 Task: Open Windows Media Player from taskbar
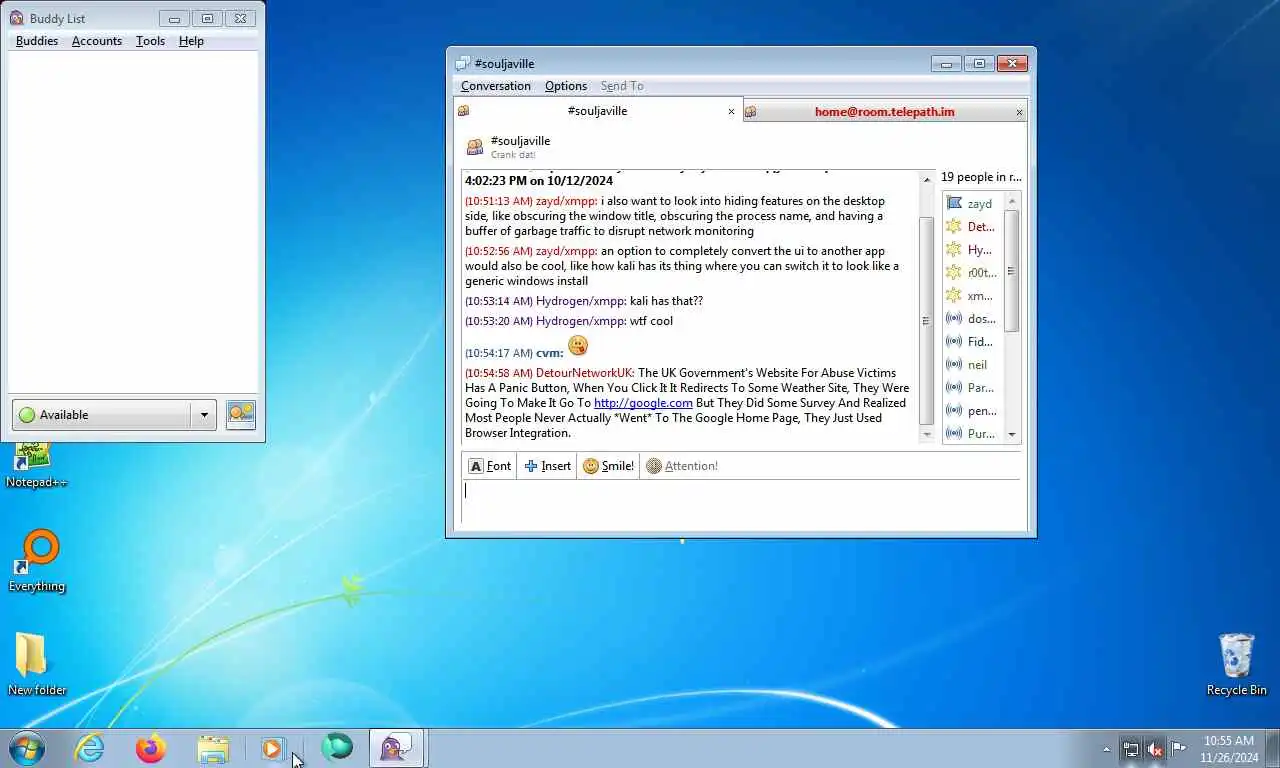point(273,748)
